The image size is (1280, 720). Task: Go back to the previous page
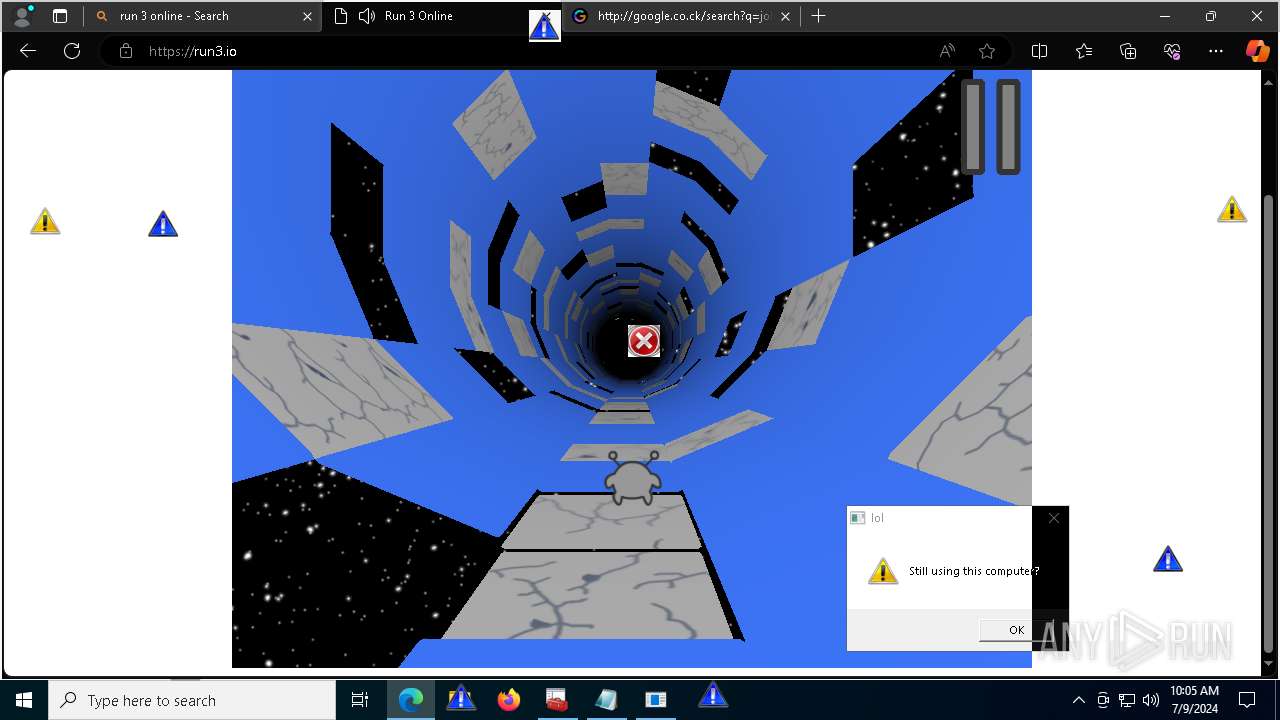point(28,51)
